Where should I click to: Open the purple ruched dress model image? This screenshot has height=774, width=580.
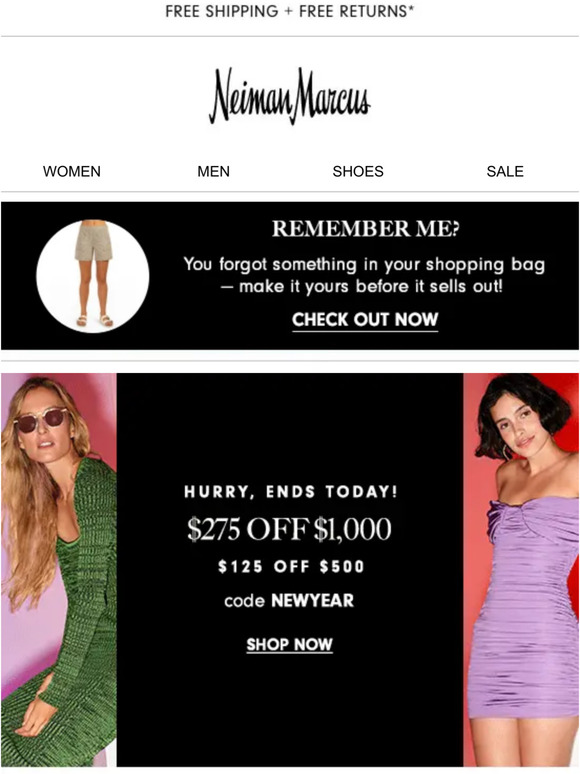coord(521,570)
